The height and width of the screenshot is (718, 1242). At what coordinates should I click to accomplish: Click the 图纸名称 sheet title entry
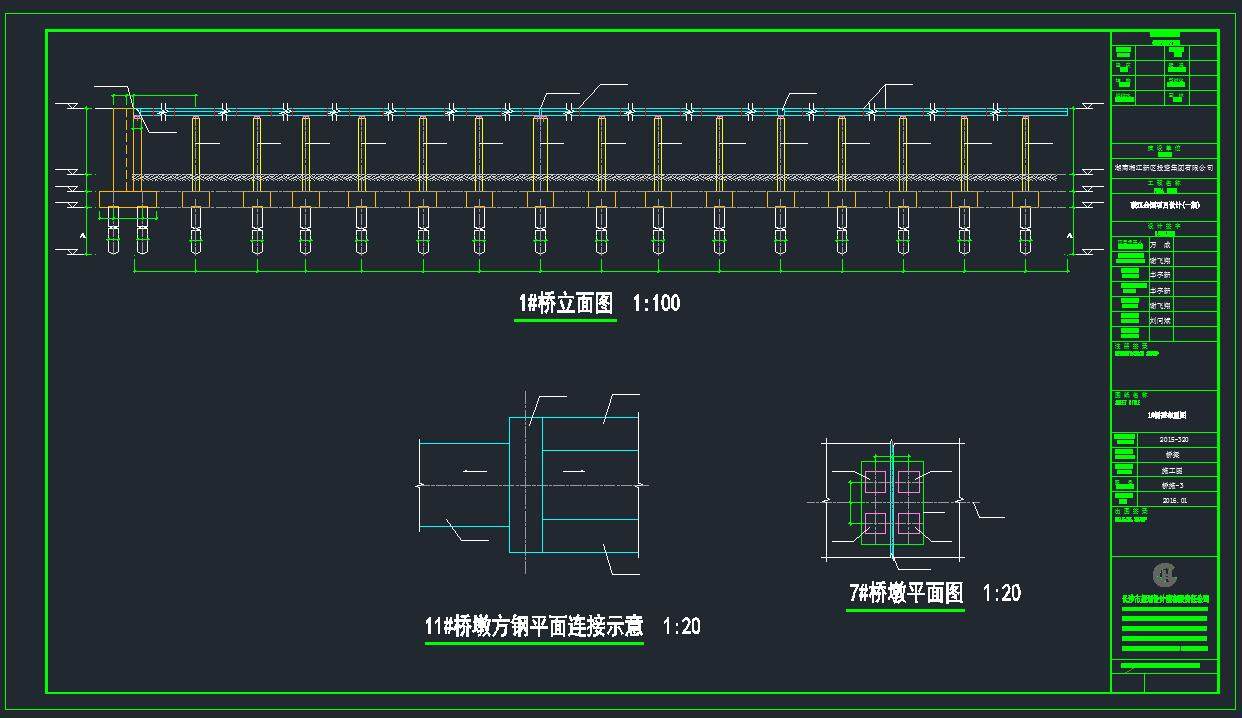1164,413
